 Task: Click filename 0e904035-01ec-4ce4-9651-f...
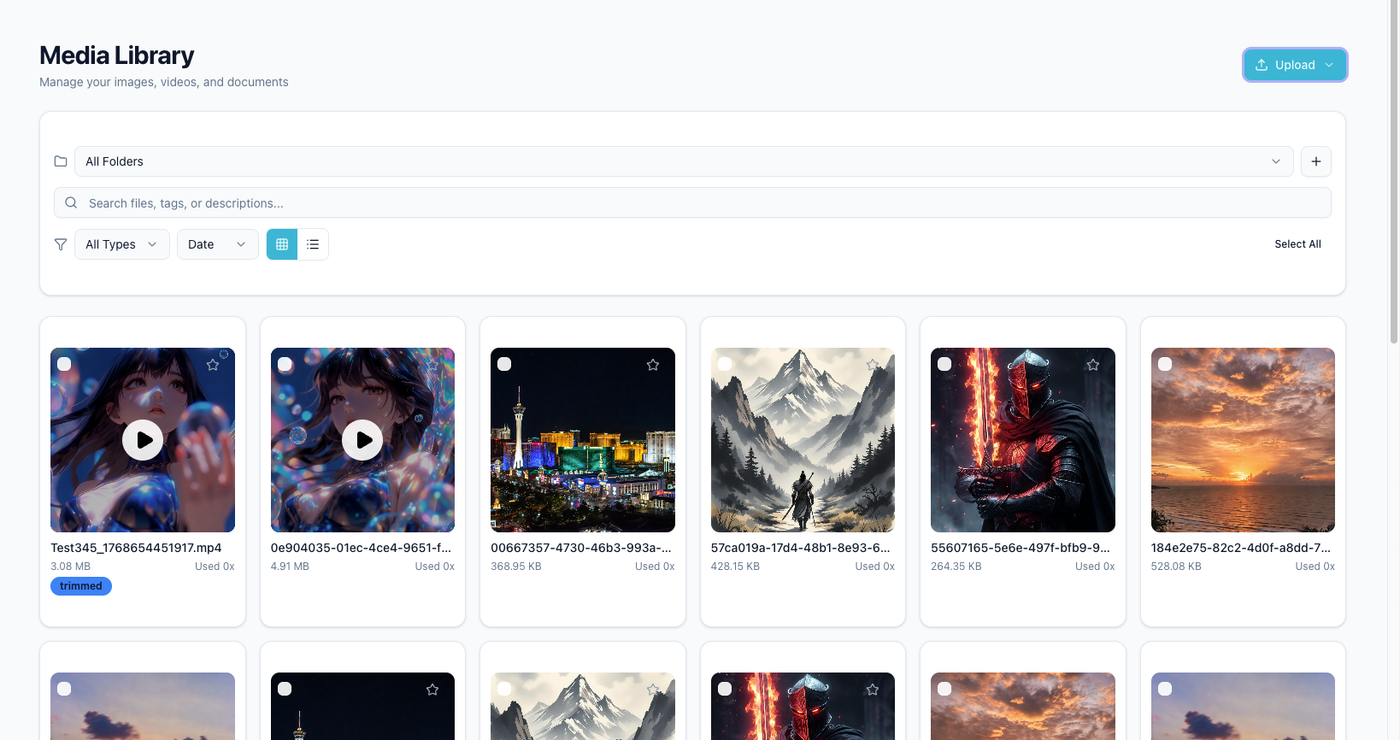coord(361,548)
